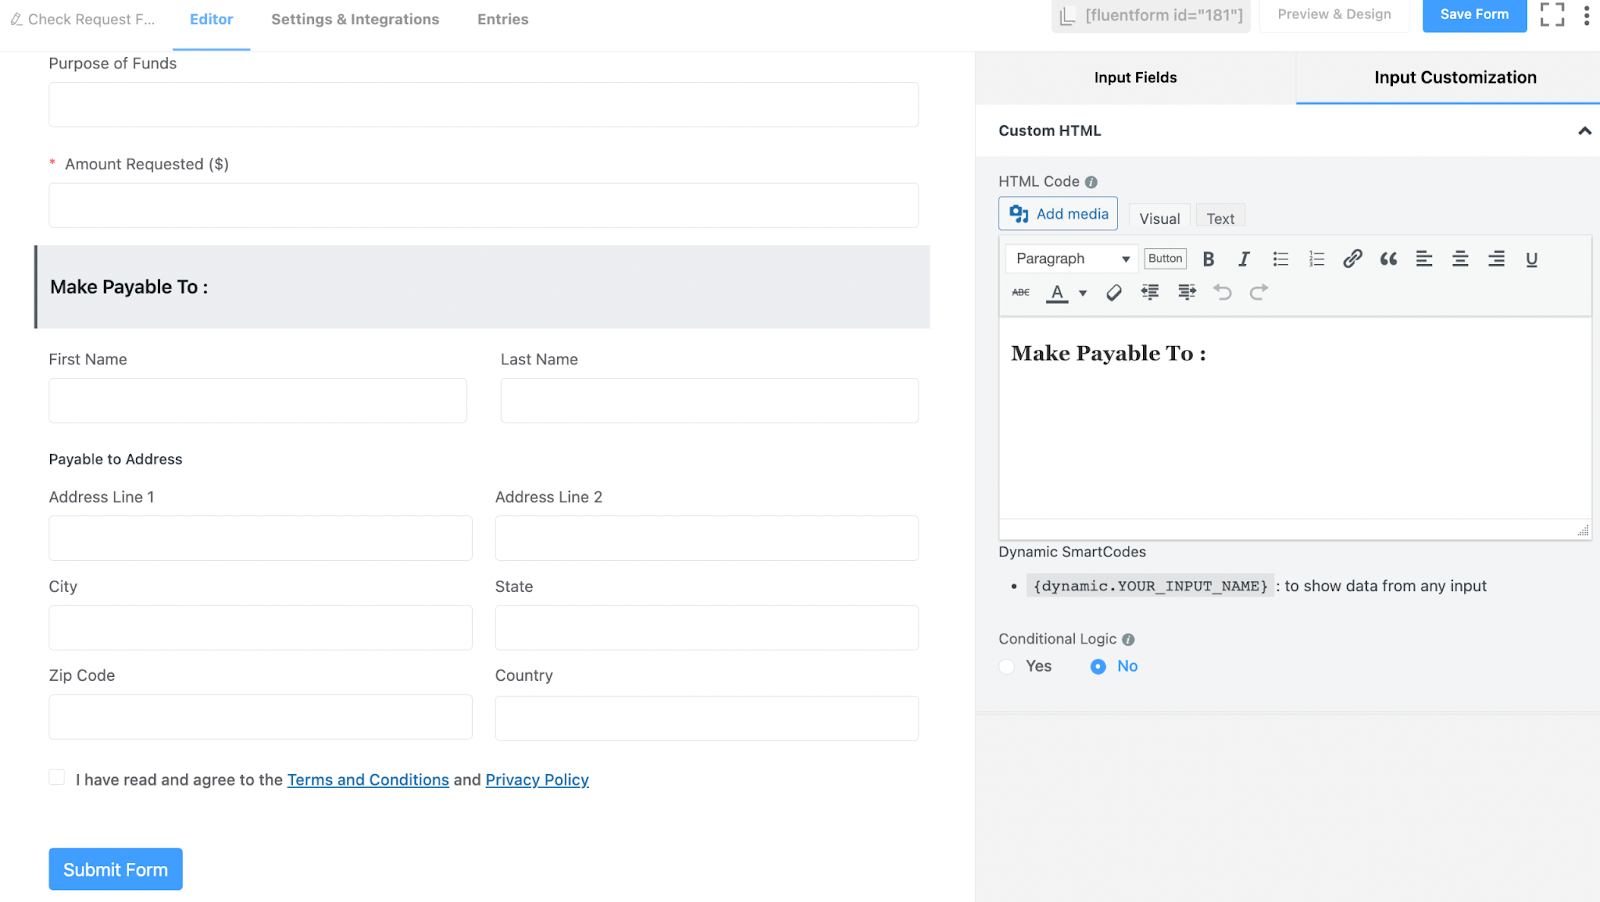The image size is (1600, 902).
Task: Click inside the HTML code editor area
Action: (1295, 418)
